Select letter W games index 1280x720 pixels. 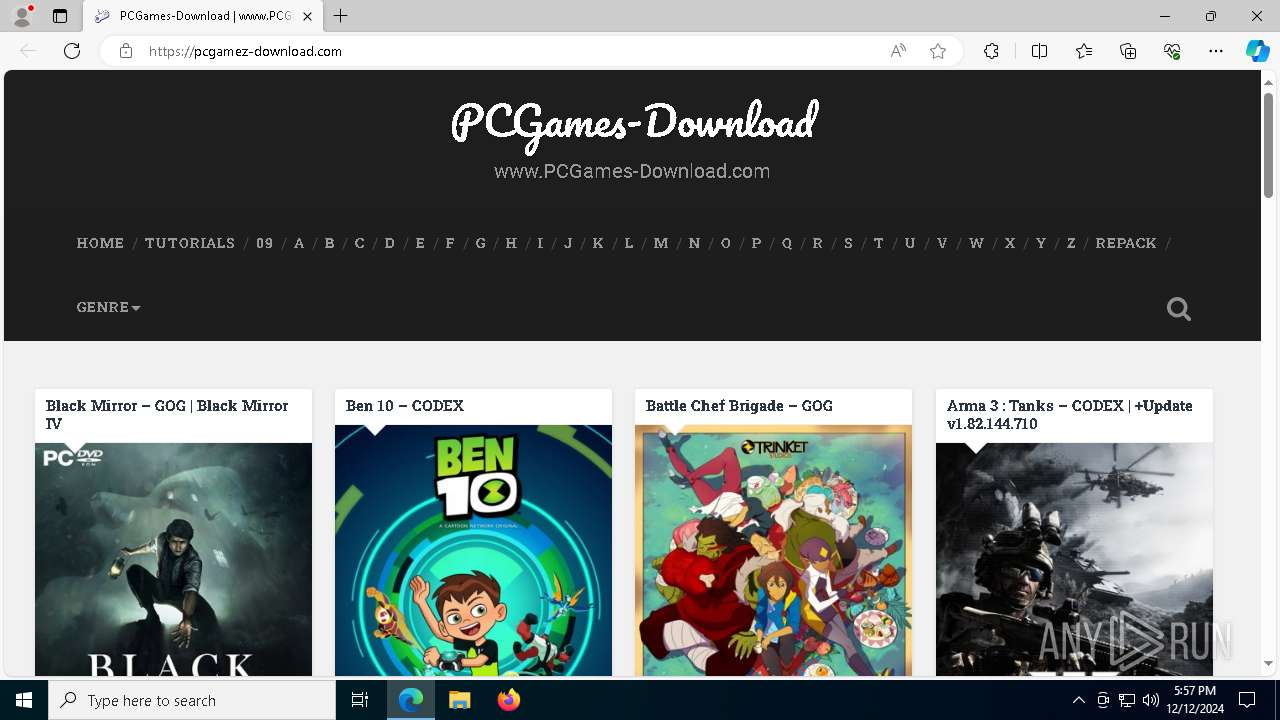[x=976, y=243]
